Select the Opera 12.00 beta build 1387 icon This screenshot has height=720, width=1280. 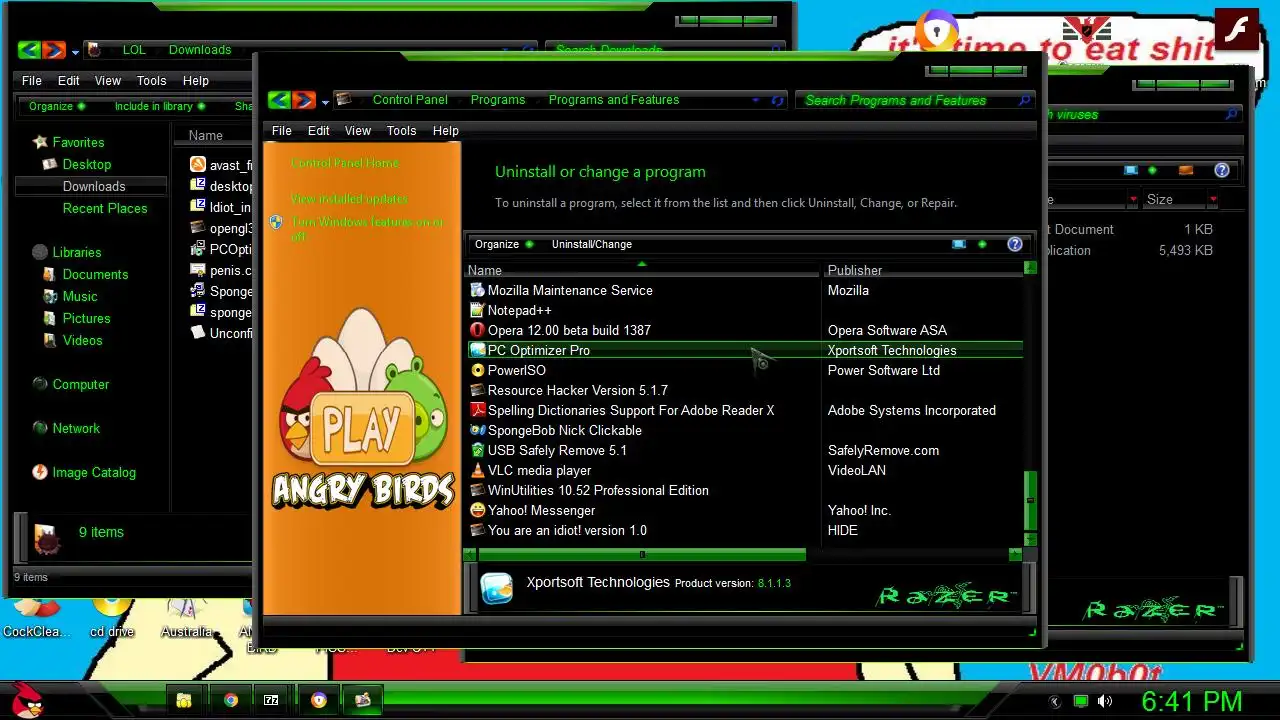478,330
